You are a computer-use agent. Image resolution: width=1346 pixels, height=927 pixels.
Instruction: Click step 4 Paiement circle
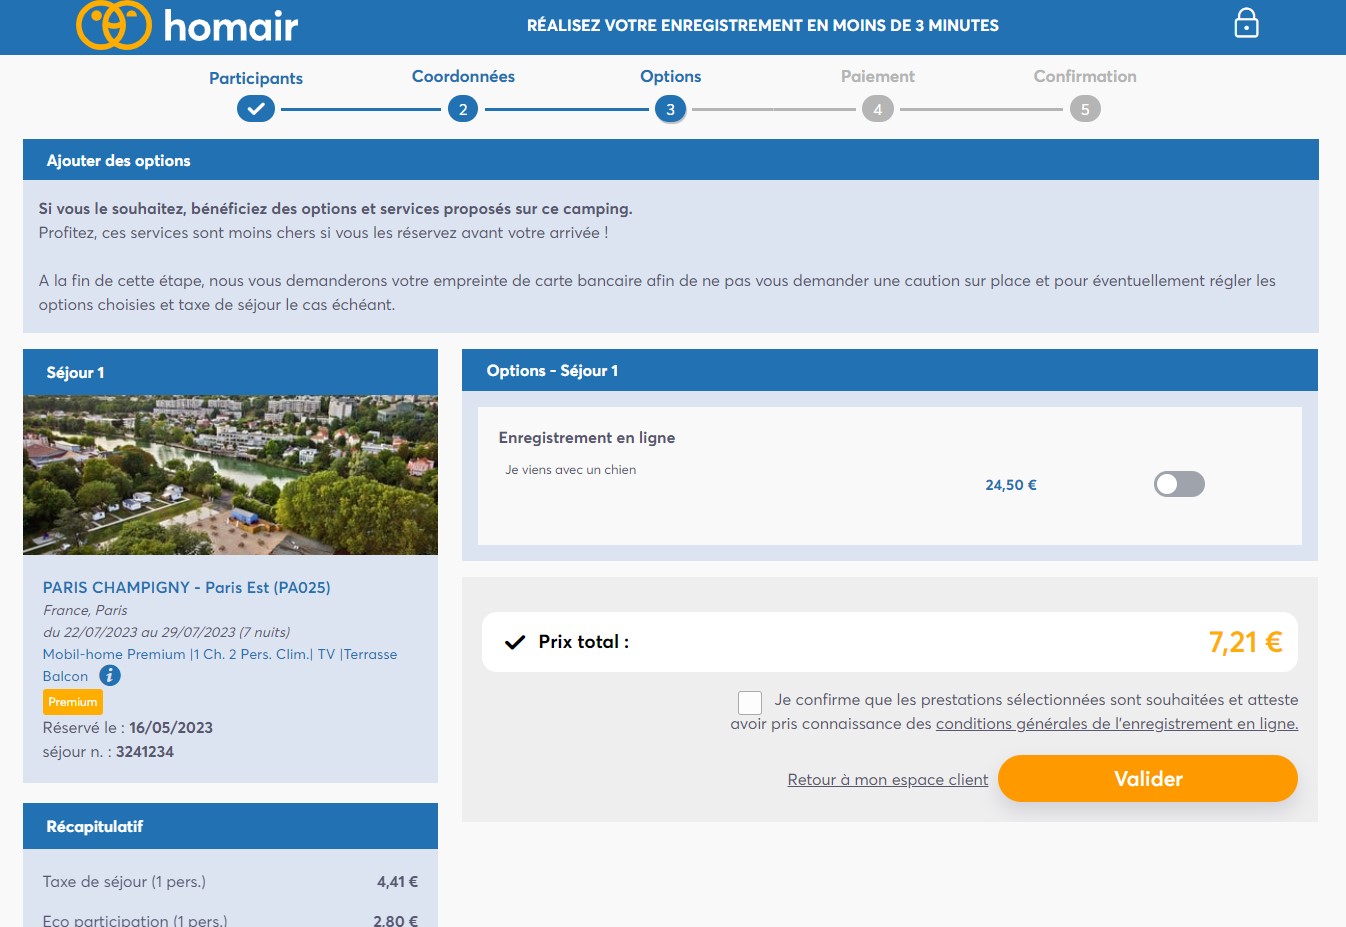tap(878, 109)
